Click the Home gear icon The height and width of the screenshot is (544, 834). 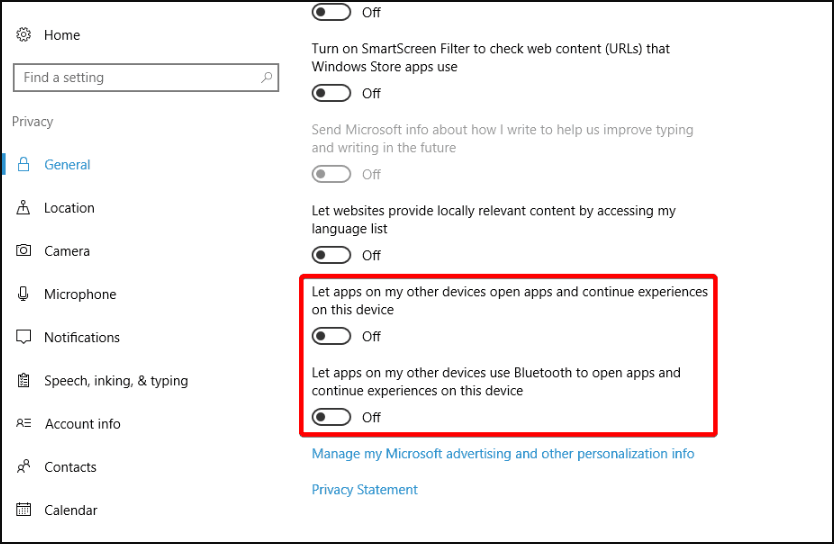tap(24, 35)
